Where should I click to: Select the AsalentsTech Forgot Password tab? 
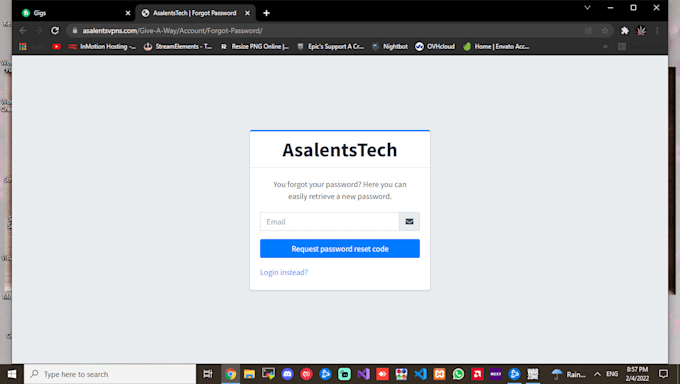(195, 13)
